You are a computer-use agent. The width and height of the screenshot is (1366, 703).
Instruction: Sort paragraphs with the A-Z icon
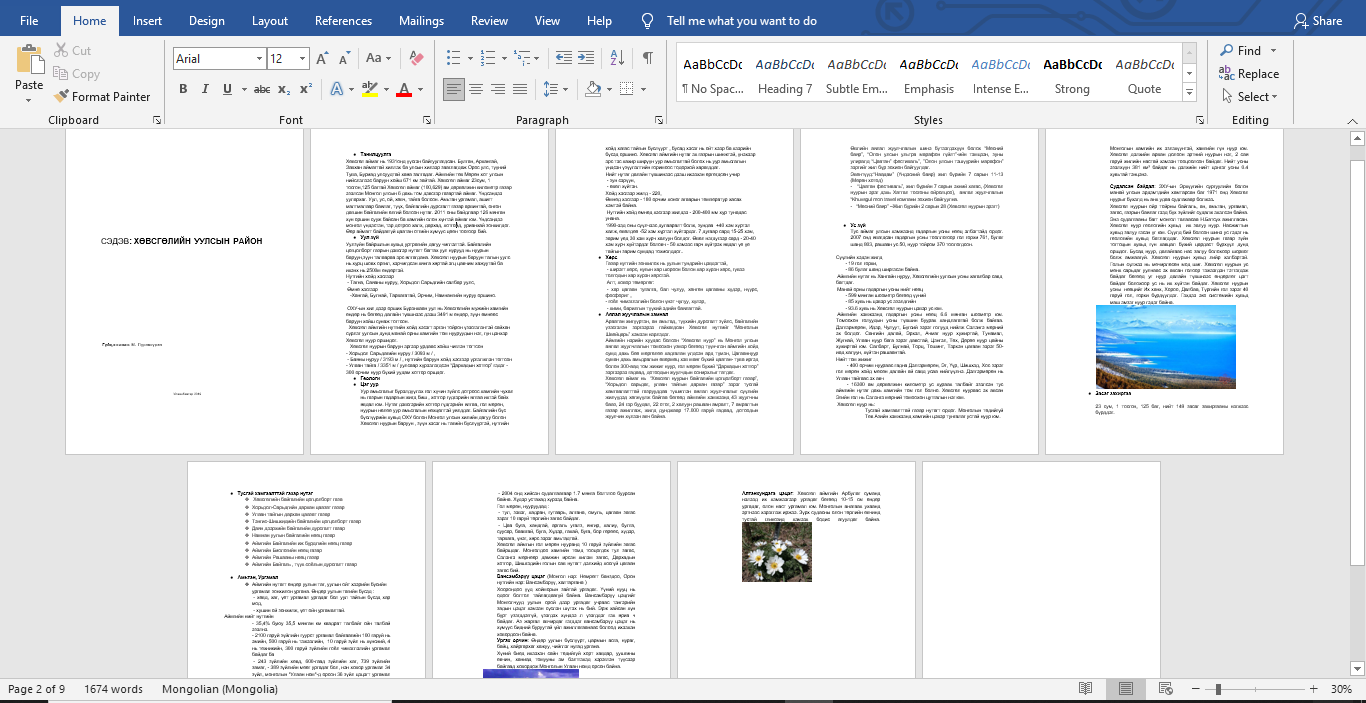(619, 58)
